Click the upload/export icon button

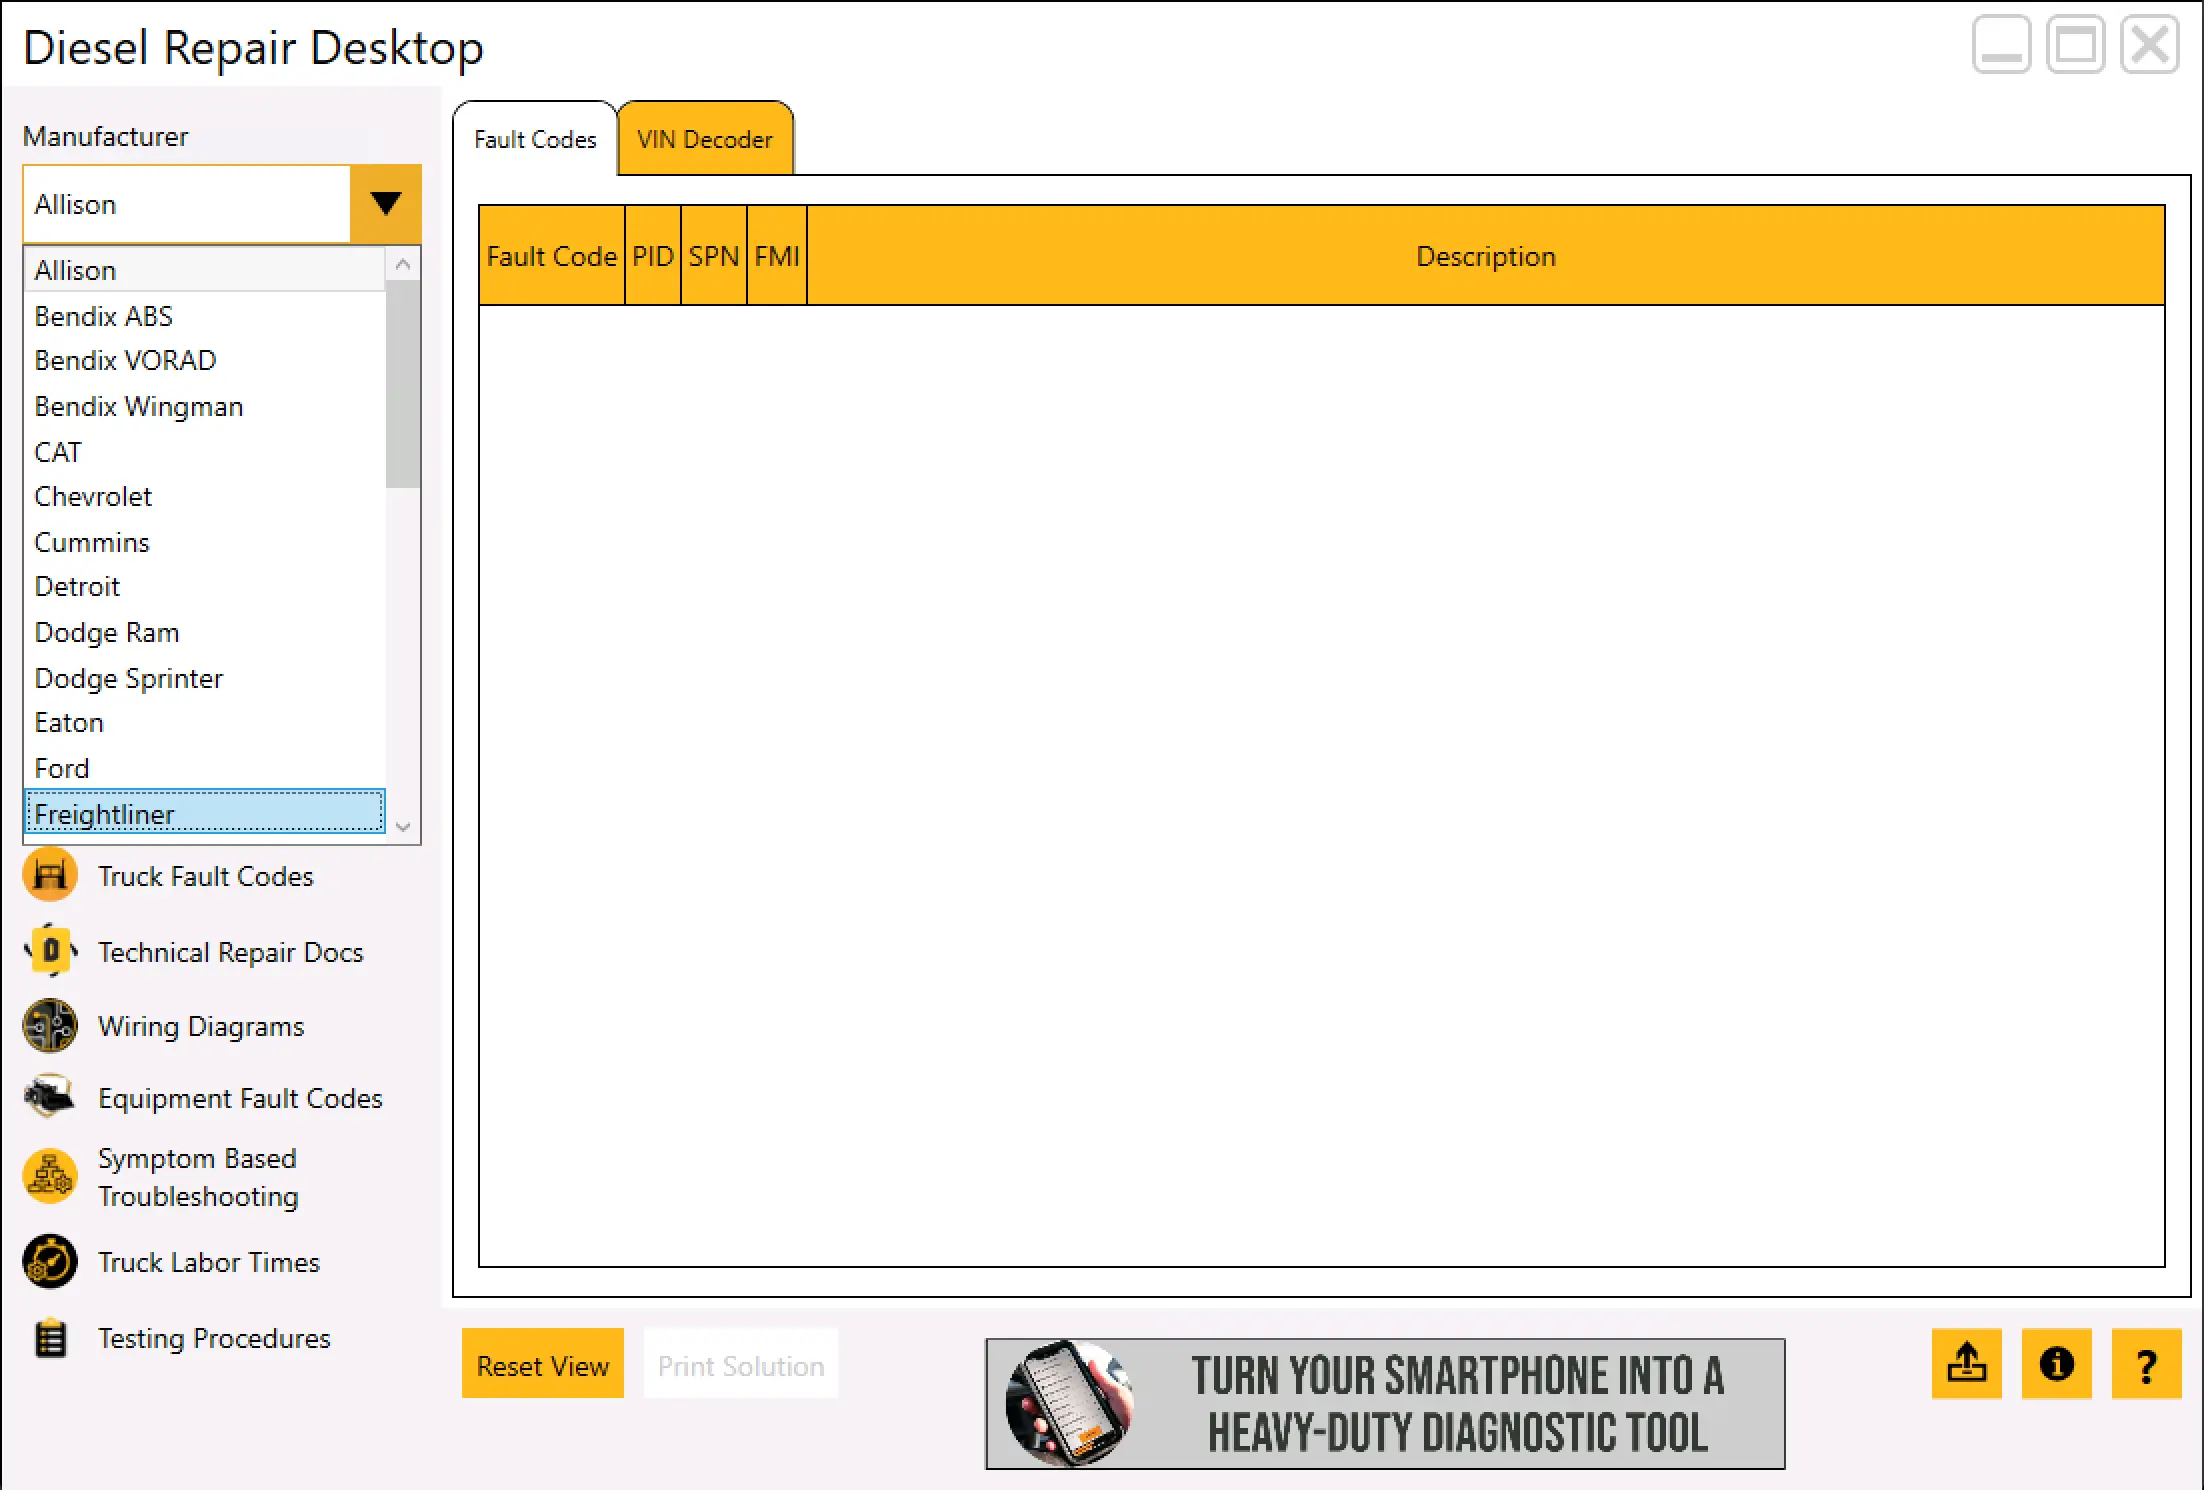1966,1364
